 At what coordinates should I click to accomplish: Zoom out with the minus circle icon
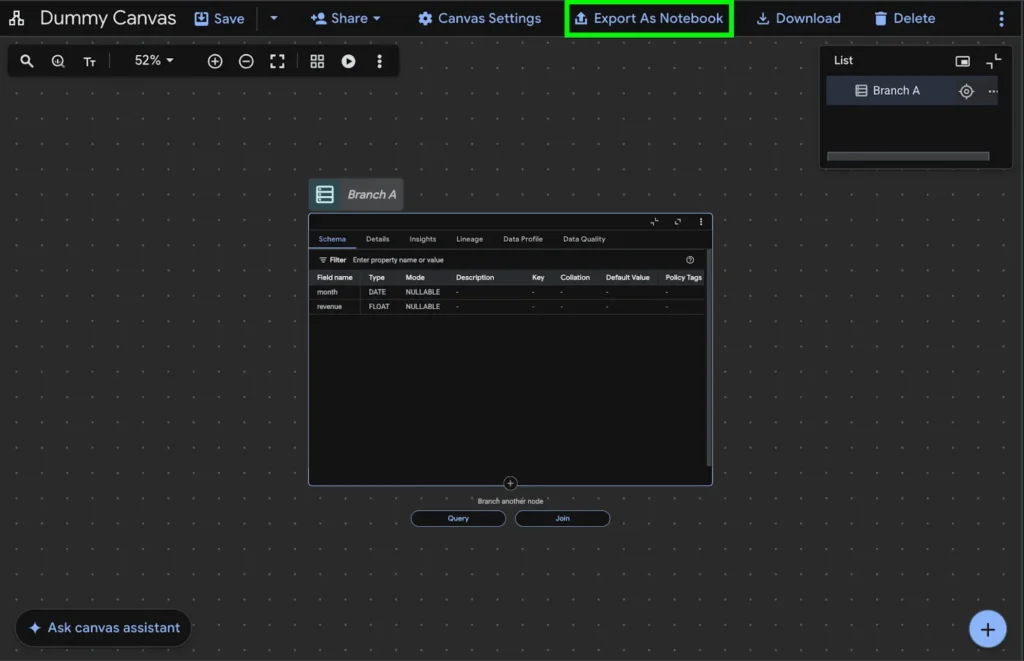(246, 61)
